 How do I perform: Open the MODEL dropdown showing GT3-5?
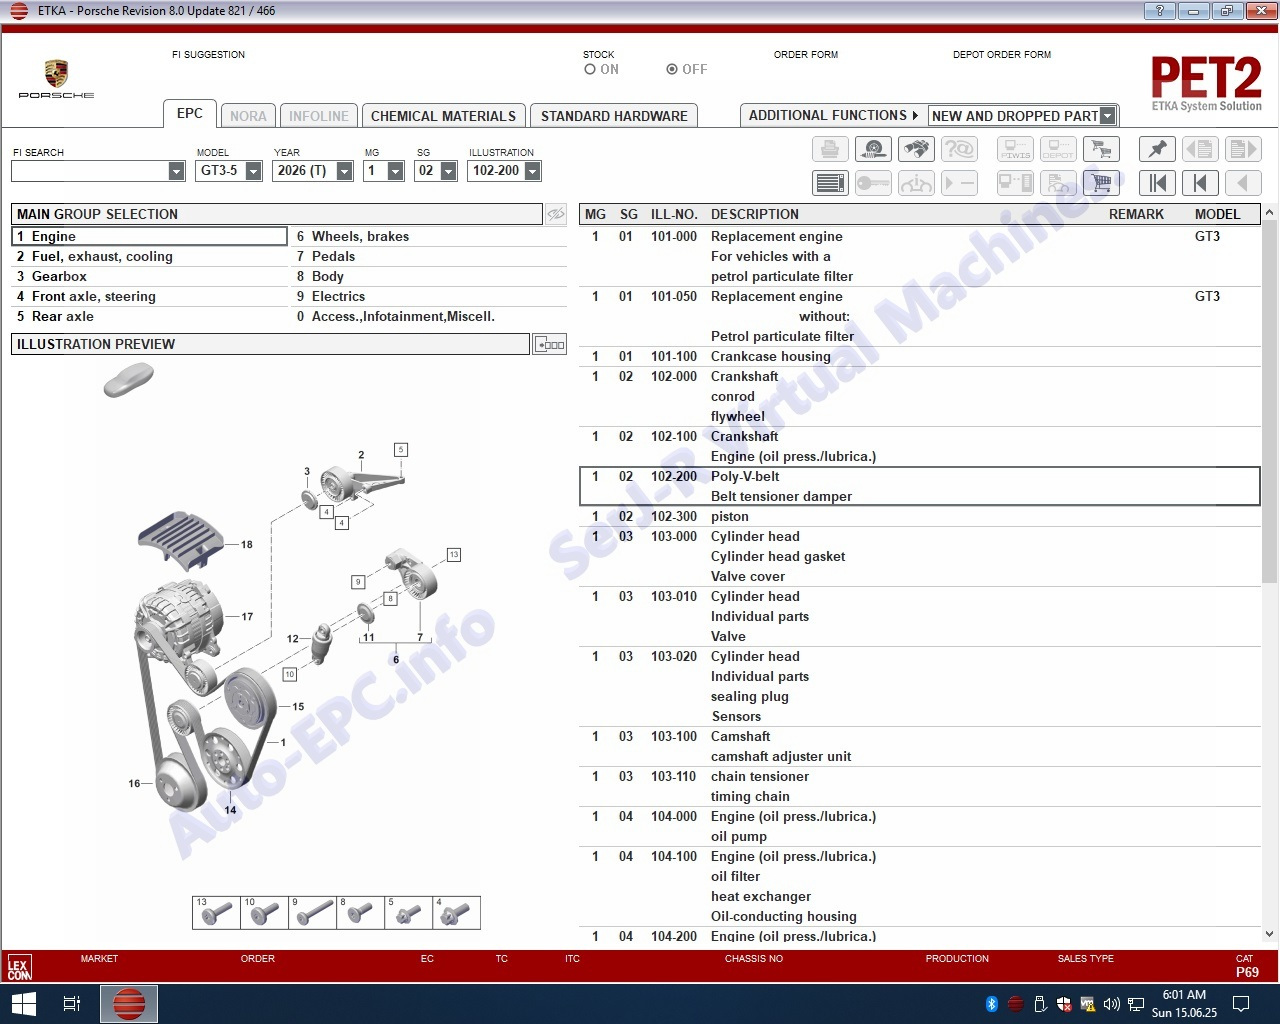(x=254, y=171)
